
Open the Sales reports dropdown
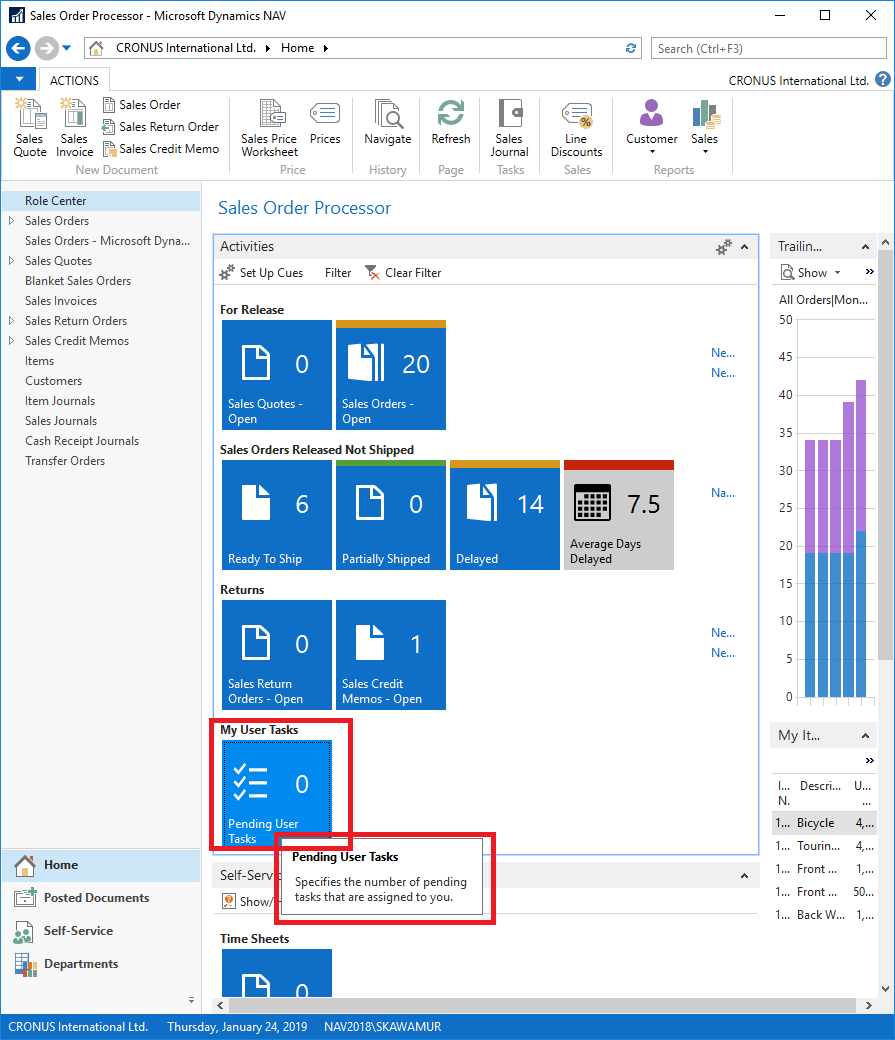pyautogui.click(x=705, y=127)
